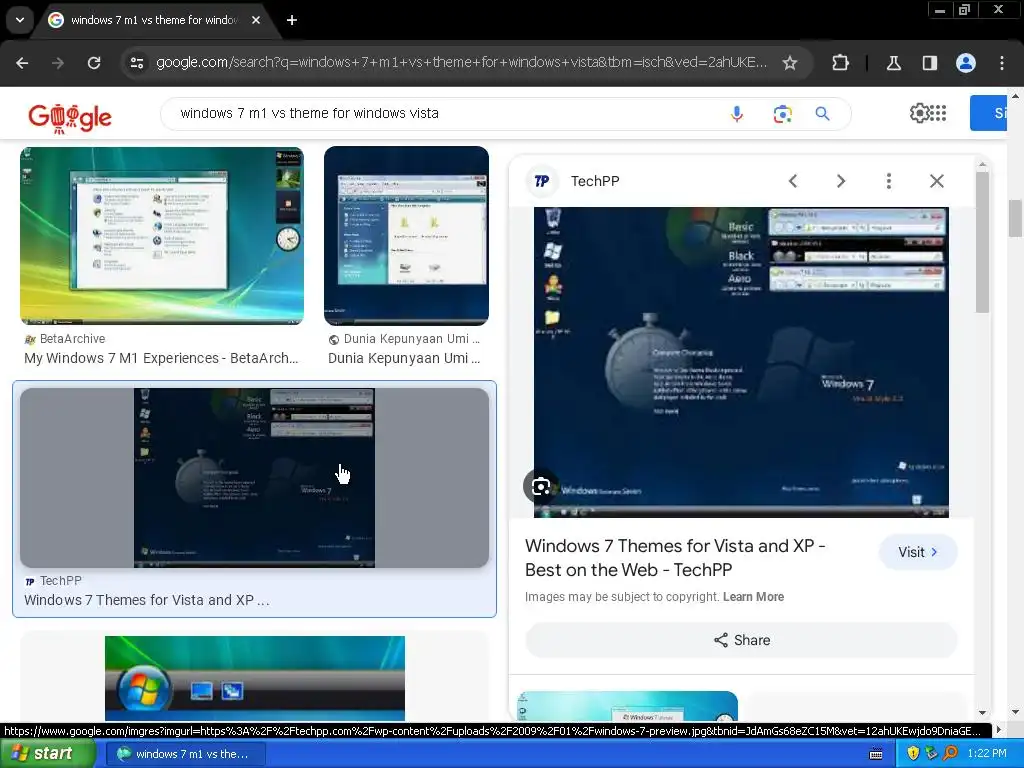Click the orange magnifier tray icon

950,754
